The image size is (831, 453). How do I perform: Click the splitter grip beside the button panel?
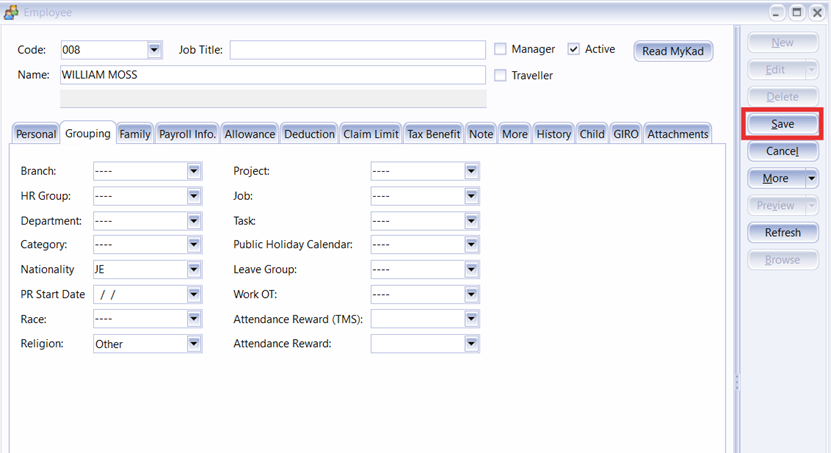coord(736,382)
